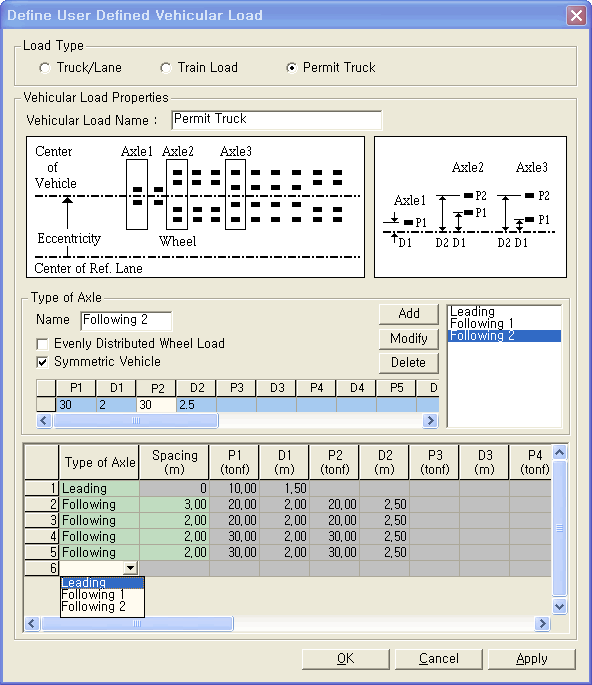Screen dimensions: 592x685
Task: Open the row 6 Type of Axle dropdown arrow
Action: [x=130, y=568]
